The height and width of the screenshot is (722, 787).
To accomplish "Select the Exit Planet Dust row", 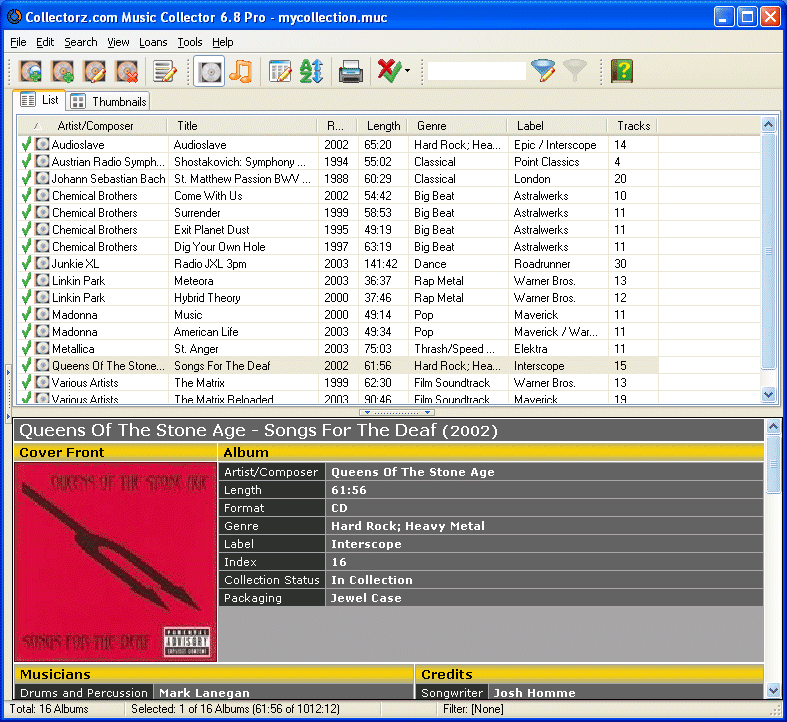I will [x=338, y=230].
